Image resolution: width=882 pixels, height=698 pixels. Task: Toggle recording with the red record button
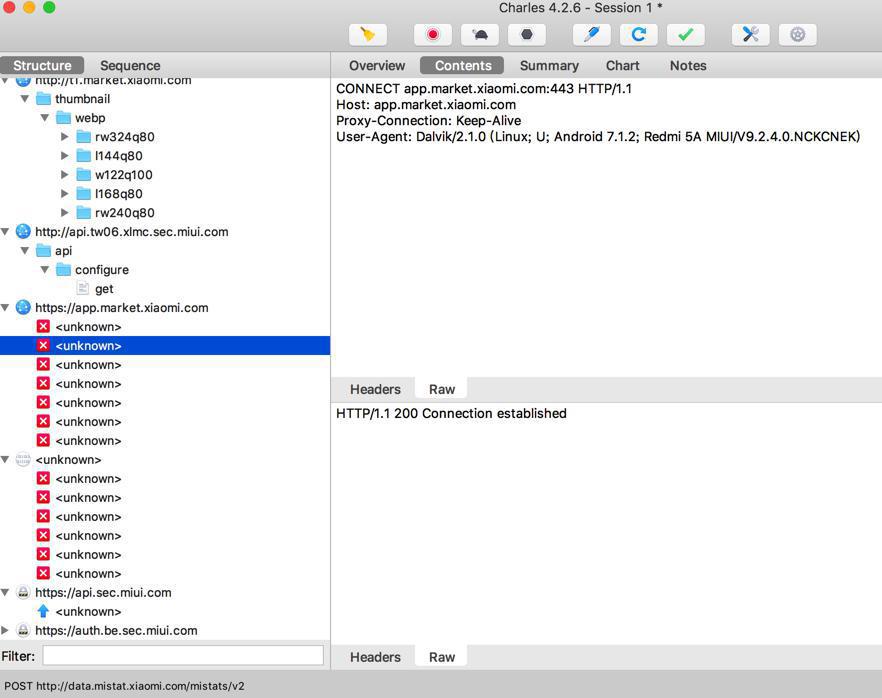point(433,35)
